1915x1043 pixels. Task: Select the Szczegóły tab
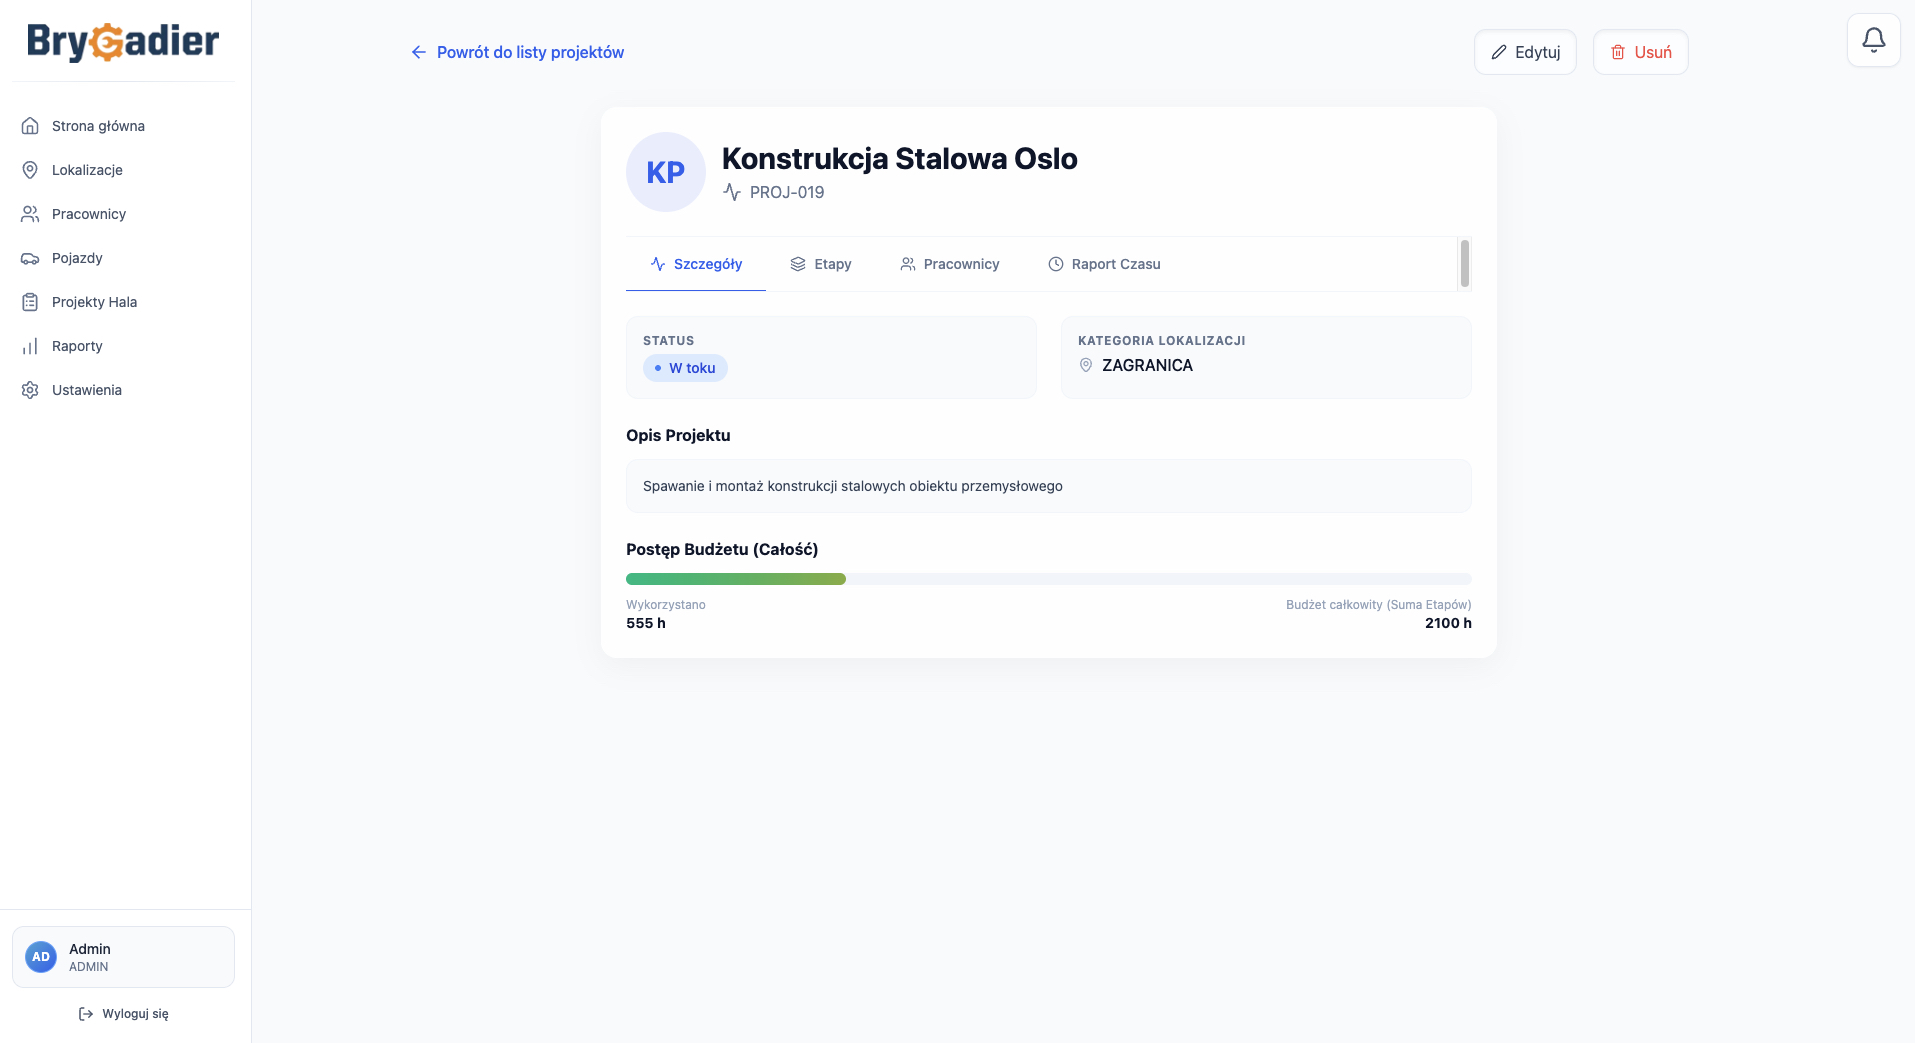[x=696, y=264]
